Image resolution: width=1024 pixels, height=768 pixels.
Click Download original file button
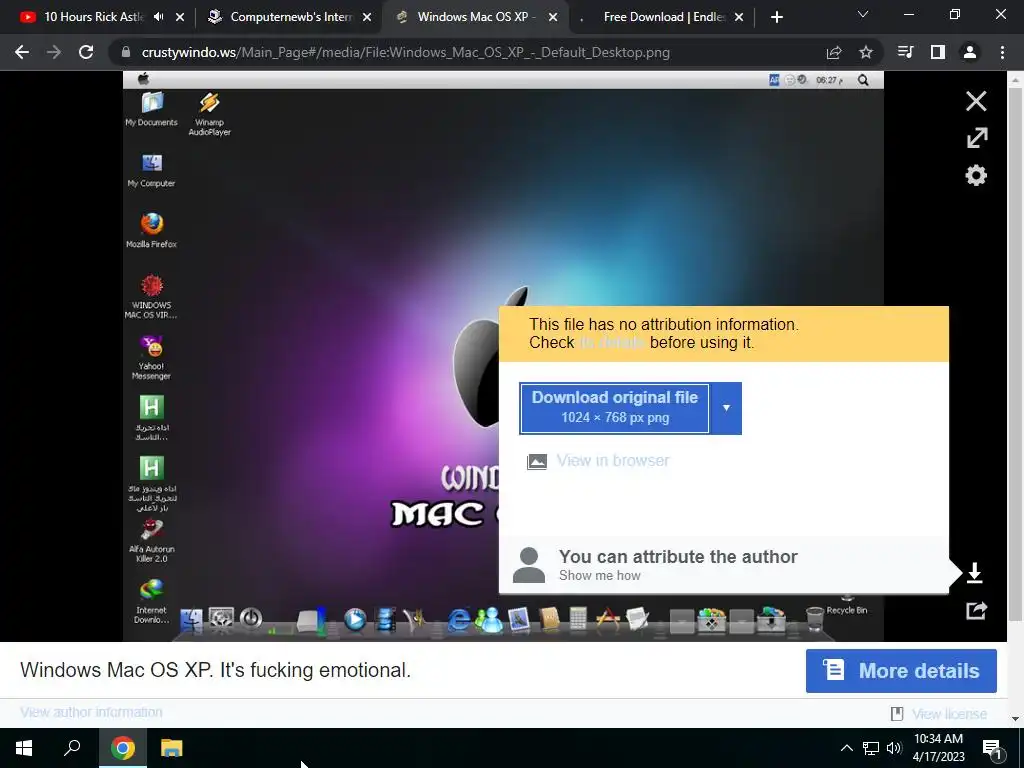tap(615, 408)
